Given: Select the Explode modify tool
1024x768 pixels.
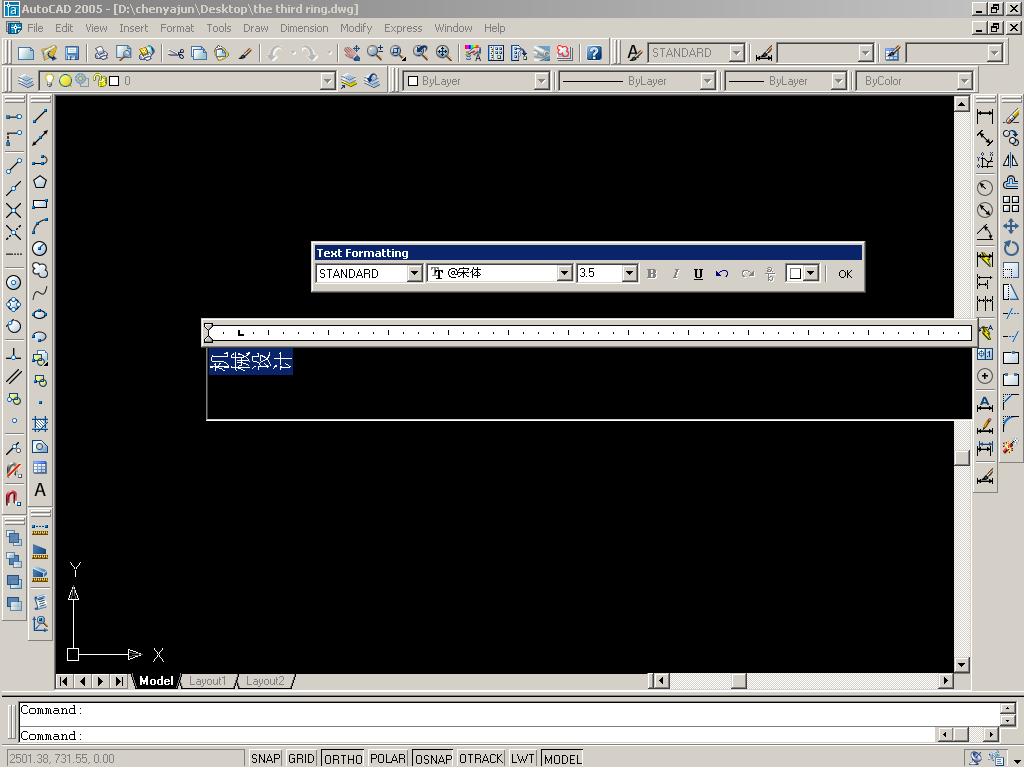Looking at the screenshot, I should point(1011,447).
